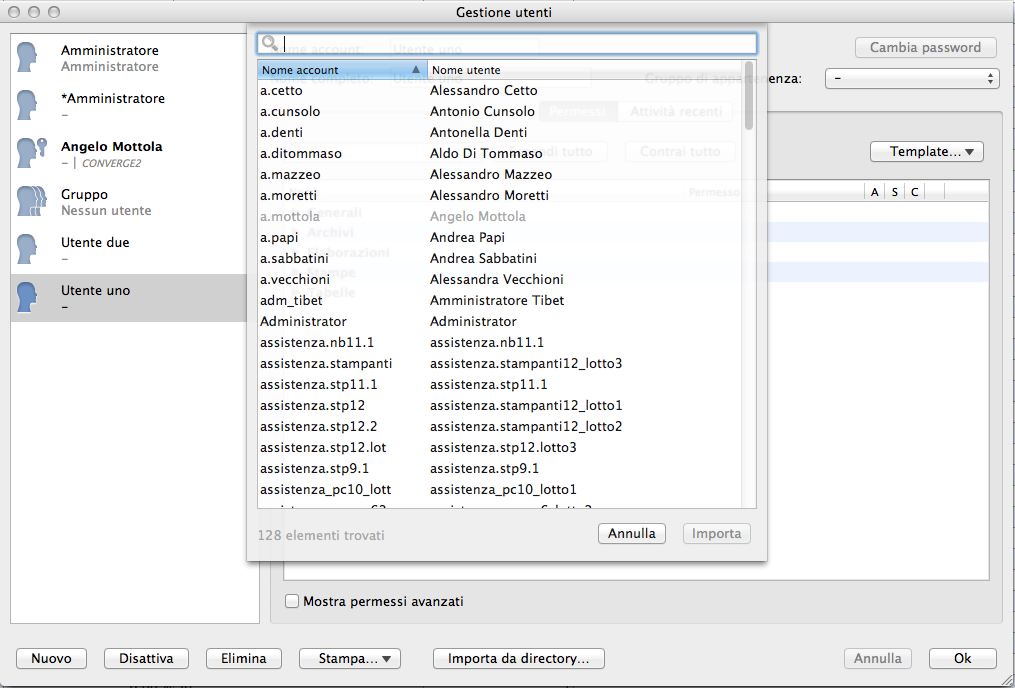The height and width of the screenshot is (688, 1015).
Task: Click inside the directory search field
Action: click(x=515, y=44)
